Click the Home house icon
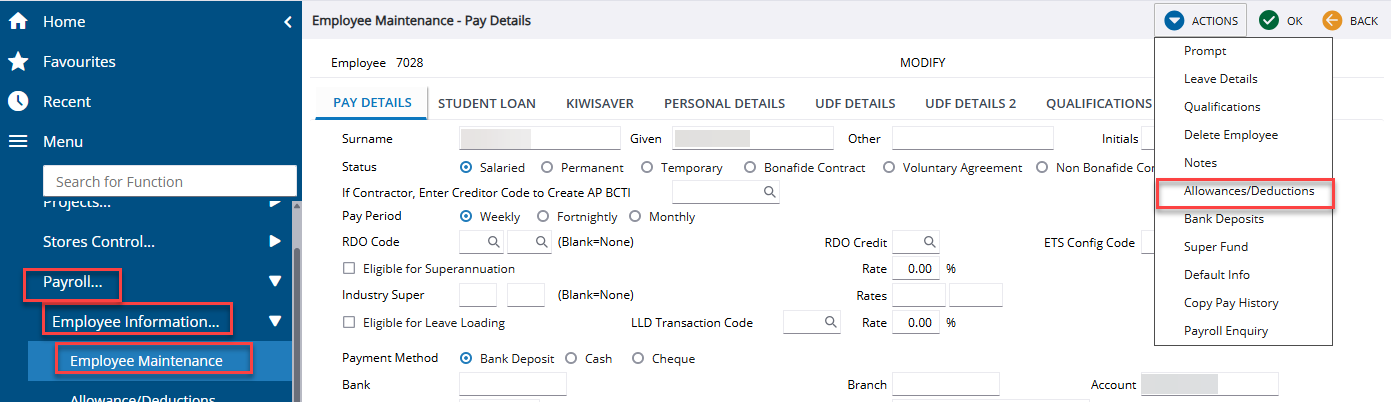The width and height of the screenshot is (1391, 402). 17,21
